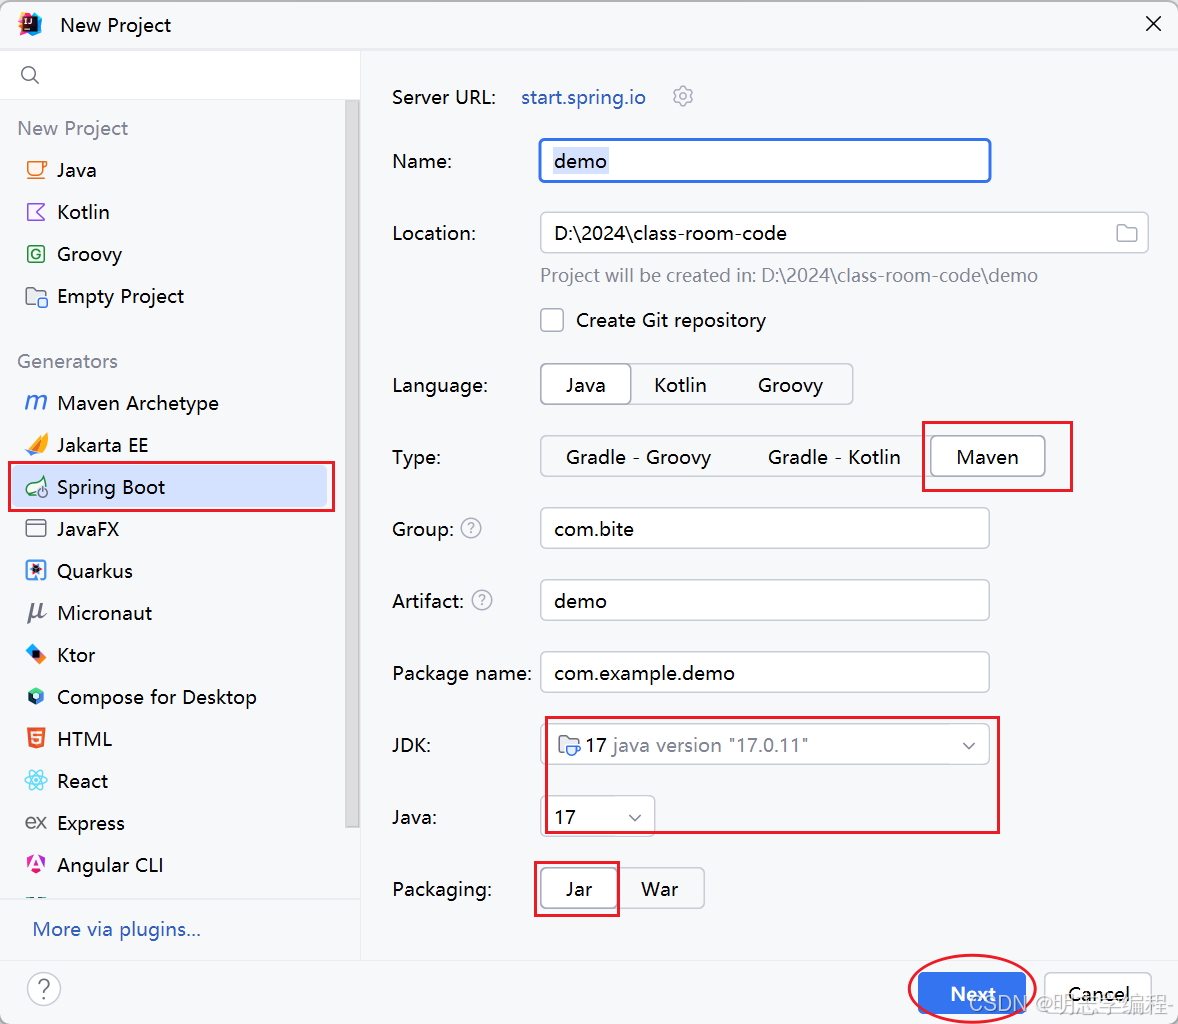This screenshot has width=1178, height=1024.
Task: Select War packaging
Action: [660, 889]
